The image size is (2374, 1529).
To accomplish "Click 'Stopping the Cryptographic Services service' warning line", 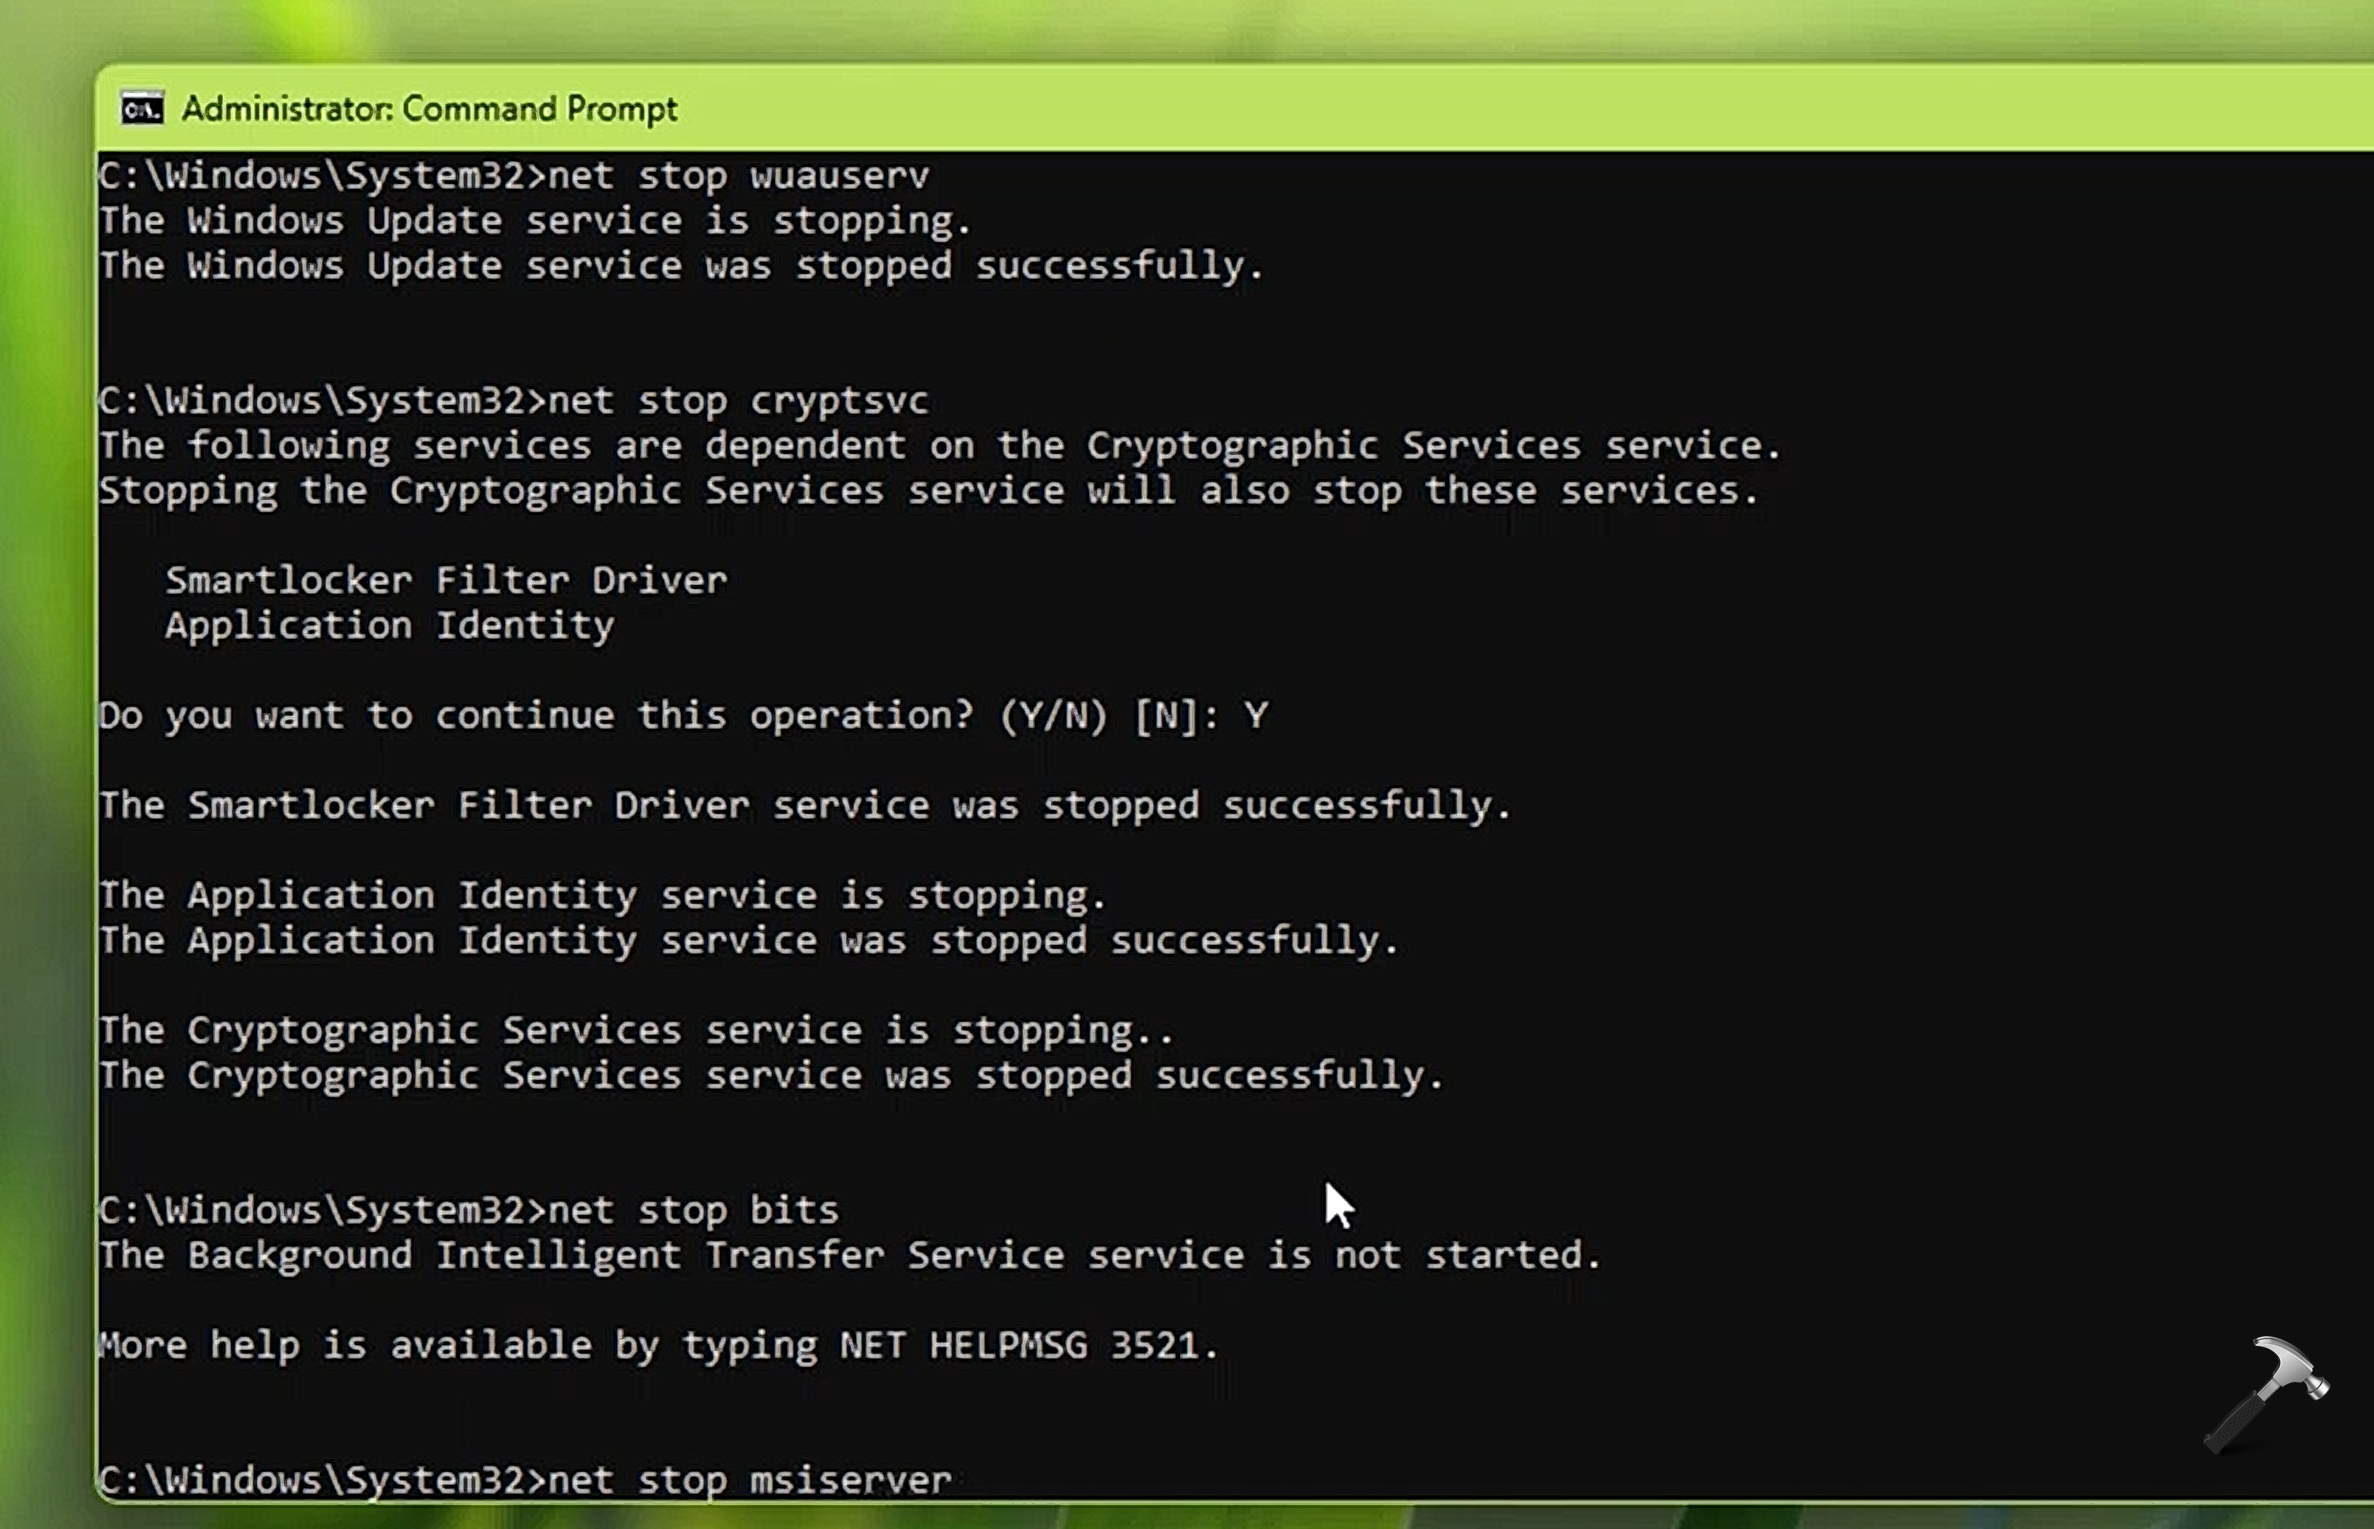I will coord(928,491).
